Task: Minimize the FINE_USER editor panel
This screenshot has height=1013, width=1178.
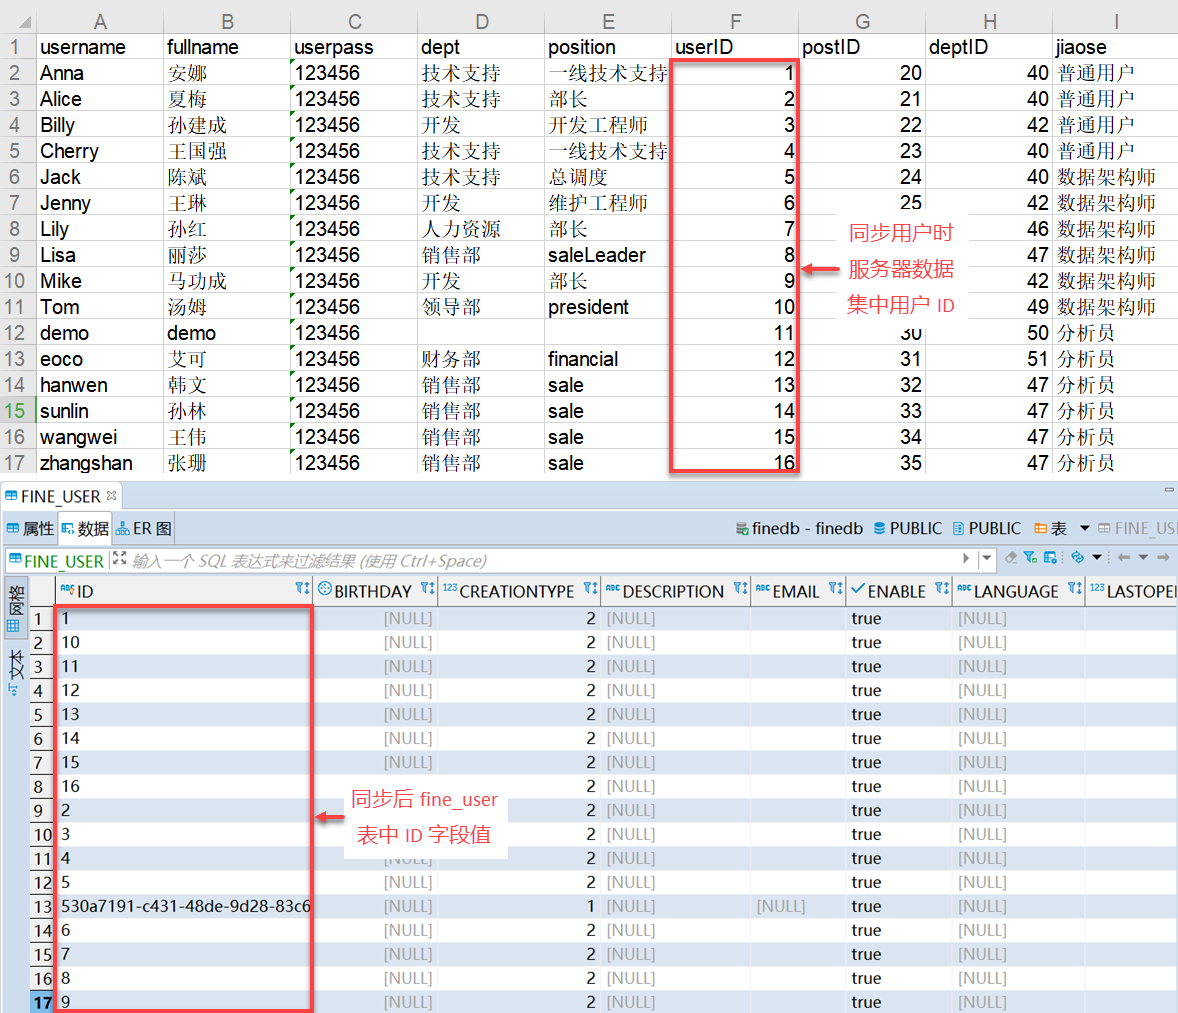Action: click(1169, 490)
